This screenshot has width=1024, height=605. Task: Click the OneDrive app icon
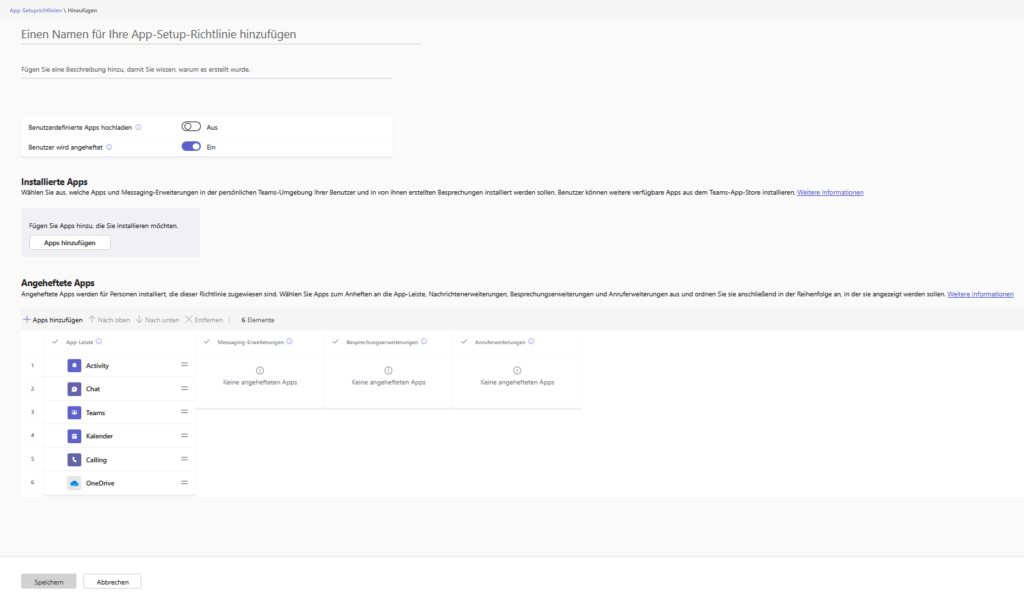coord(75,483)
